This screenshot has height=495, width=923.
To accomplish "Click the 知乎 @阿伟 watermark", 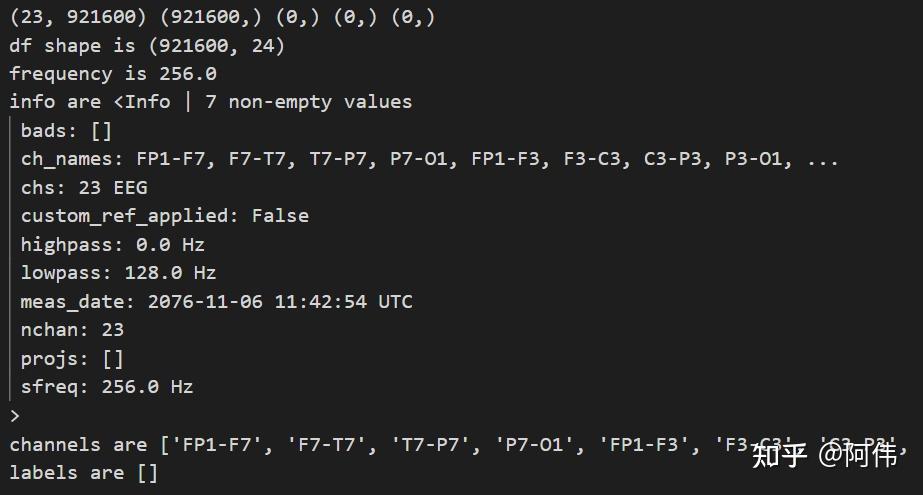I will (x=824, y=454).
